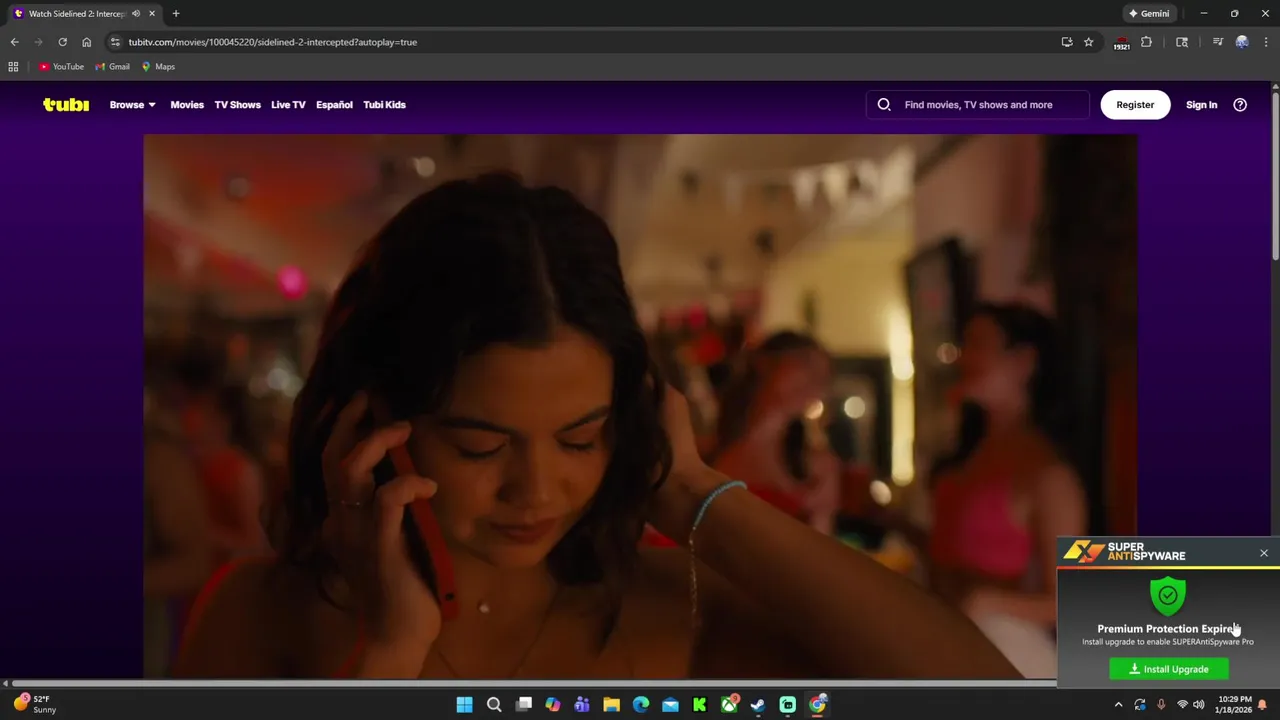
Task: Click the Gemini button
Action: pyautogui.click(x=1148, y=13)
